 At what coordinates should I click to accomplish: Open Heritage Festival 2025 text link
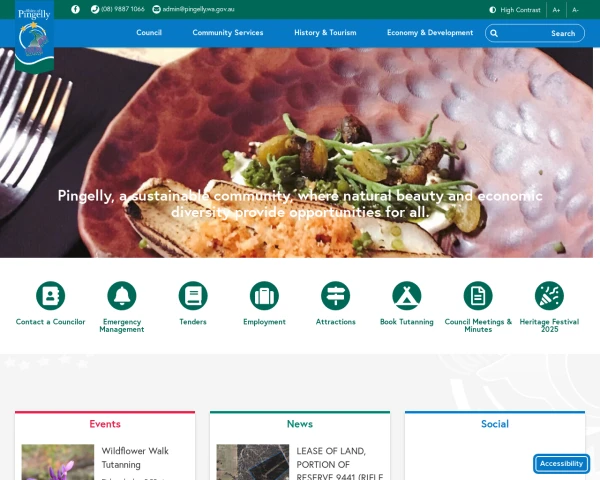[549, 325]
